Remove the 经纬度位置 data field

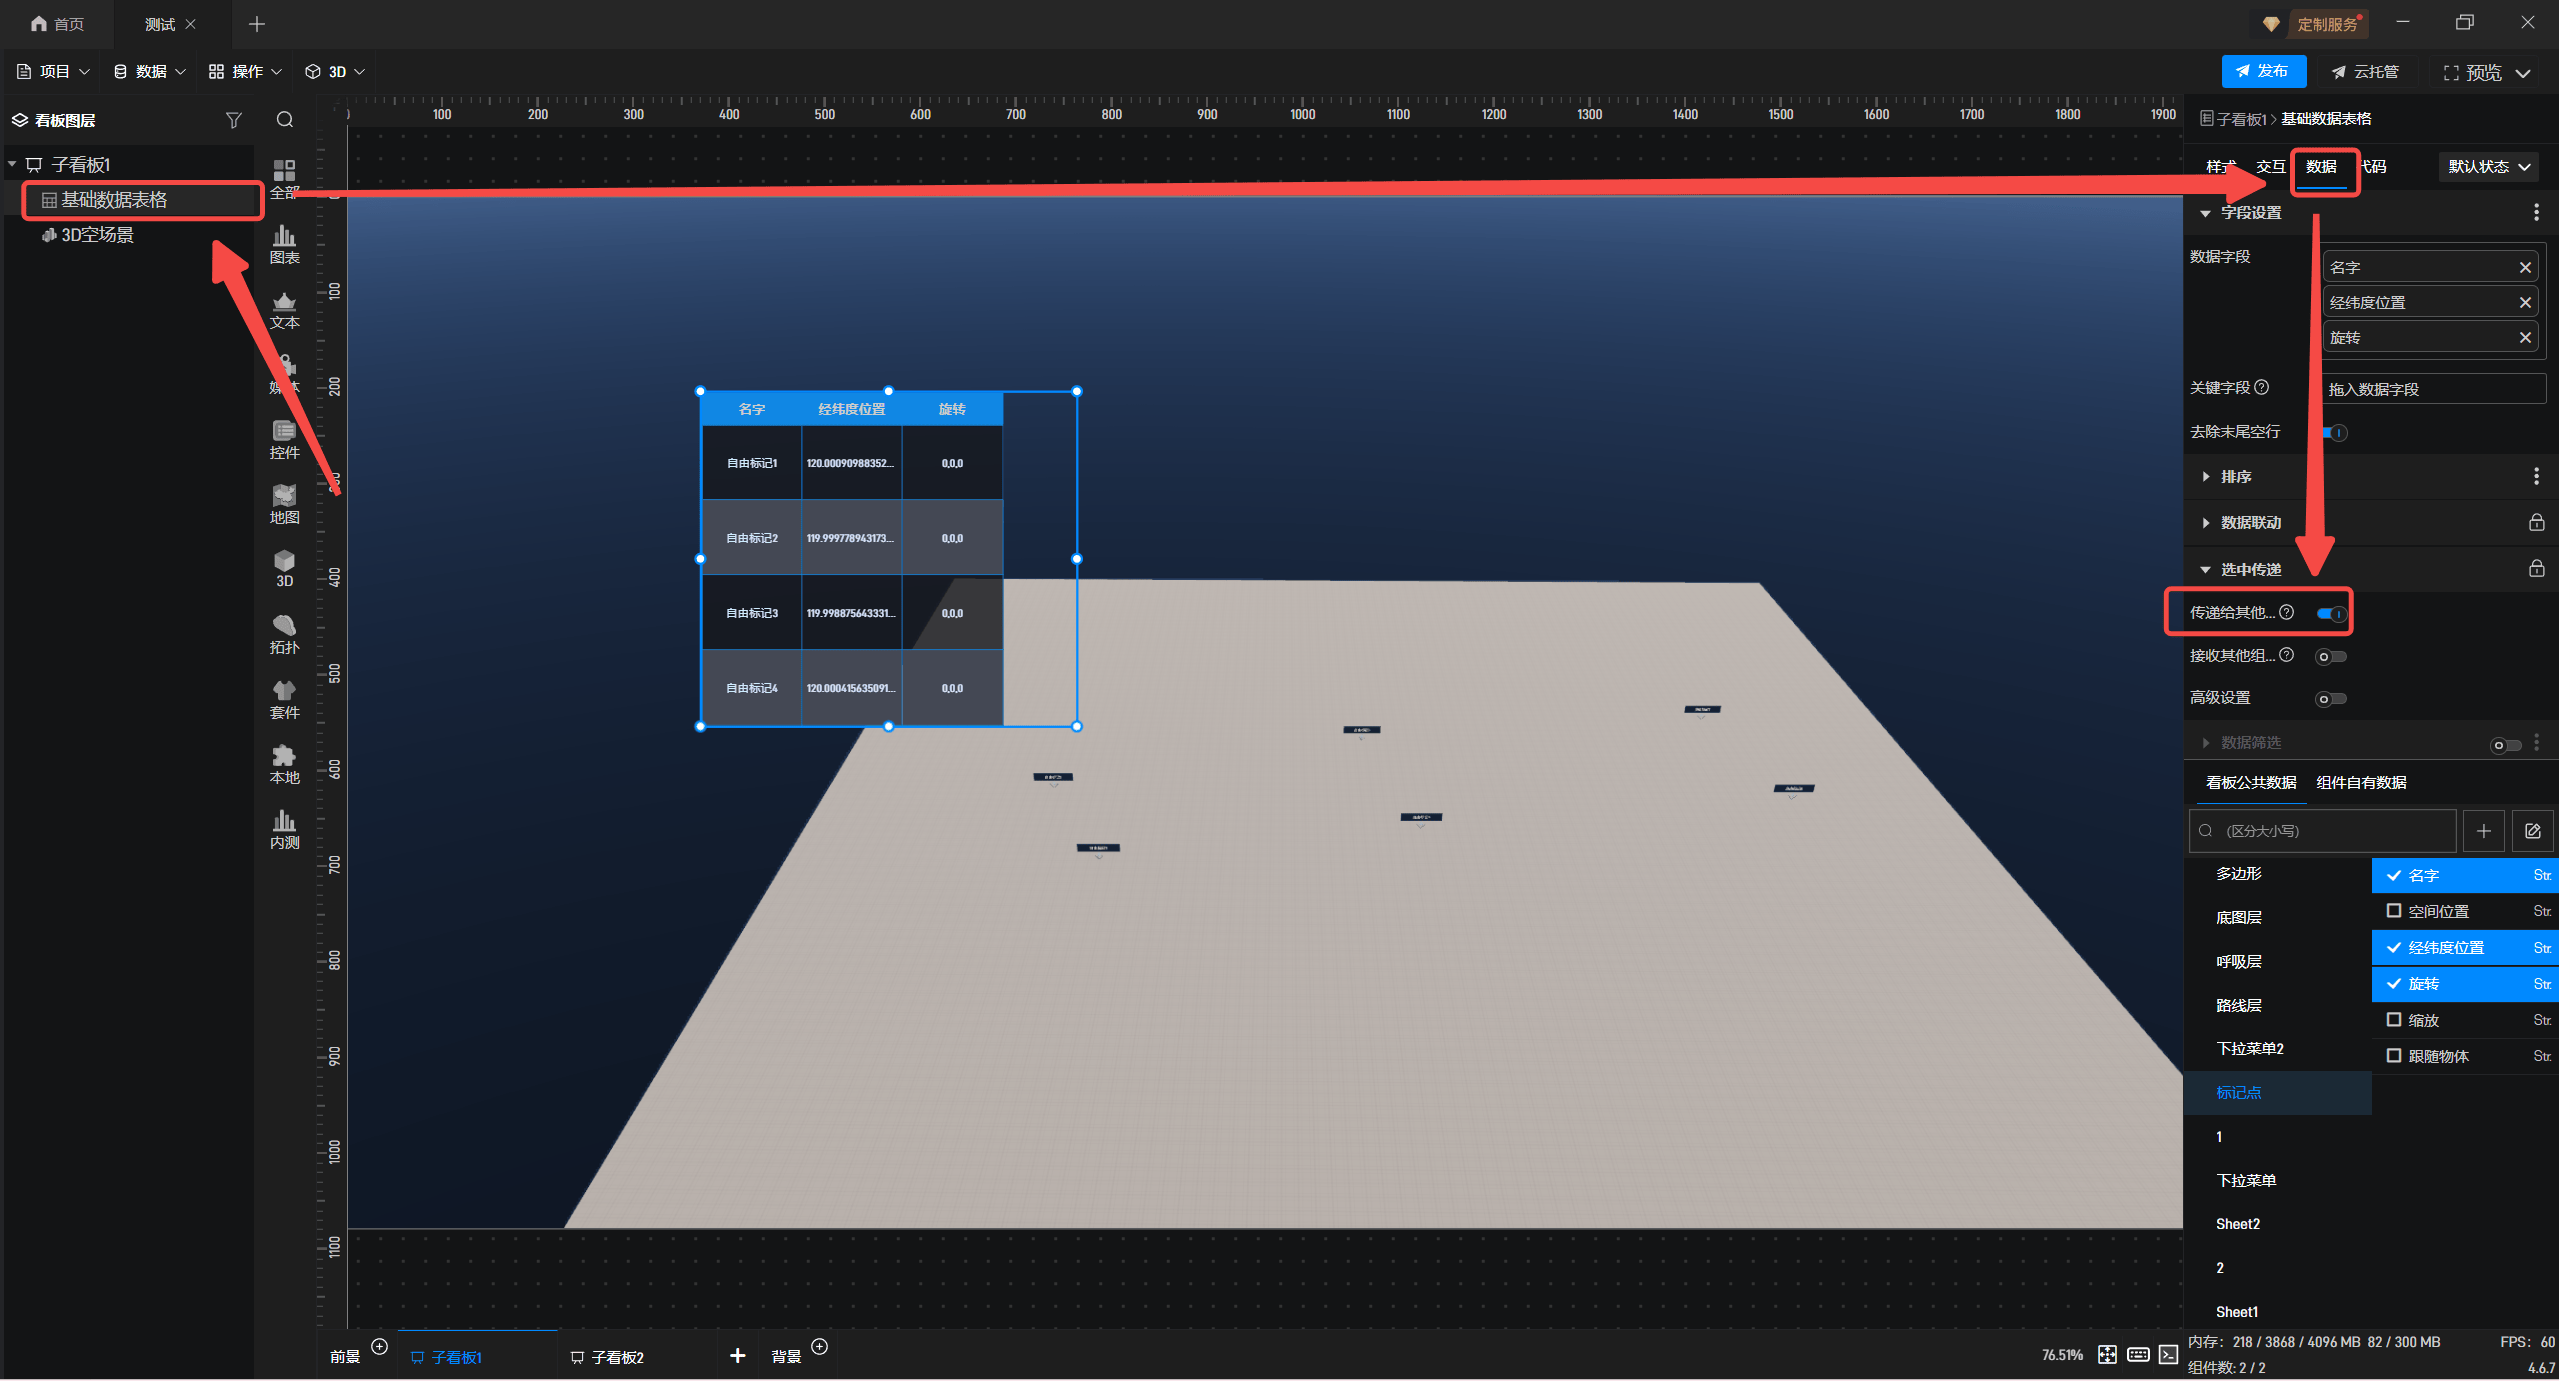tap(2525, 303)
